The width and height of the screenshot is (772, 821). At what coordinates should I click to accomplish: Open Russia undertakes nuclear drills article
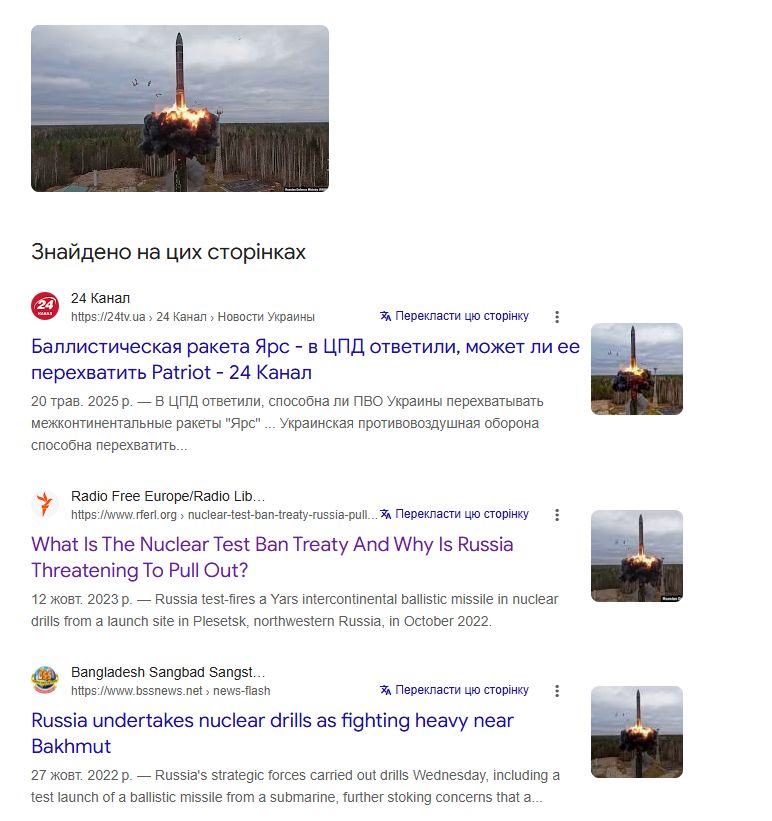[272, 733]
